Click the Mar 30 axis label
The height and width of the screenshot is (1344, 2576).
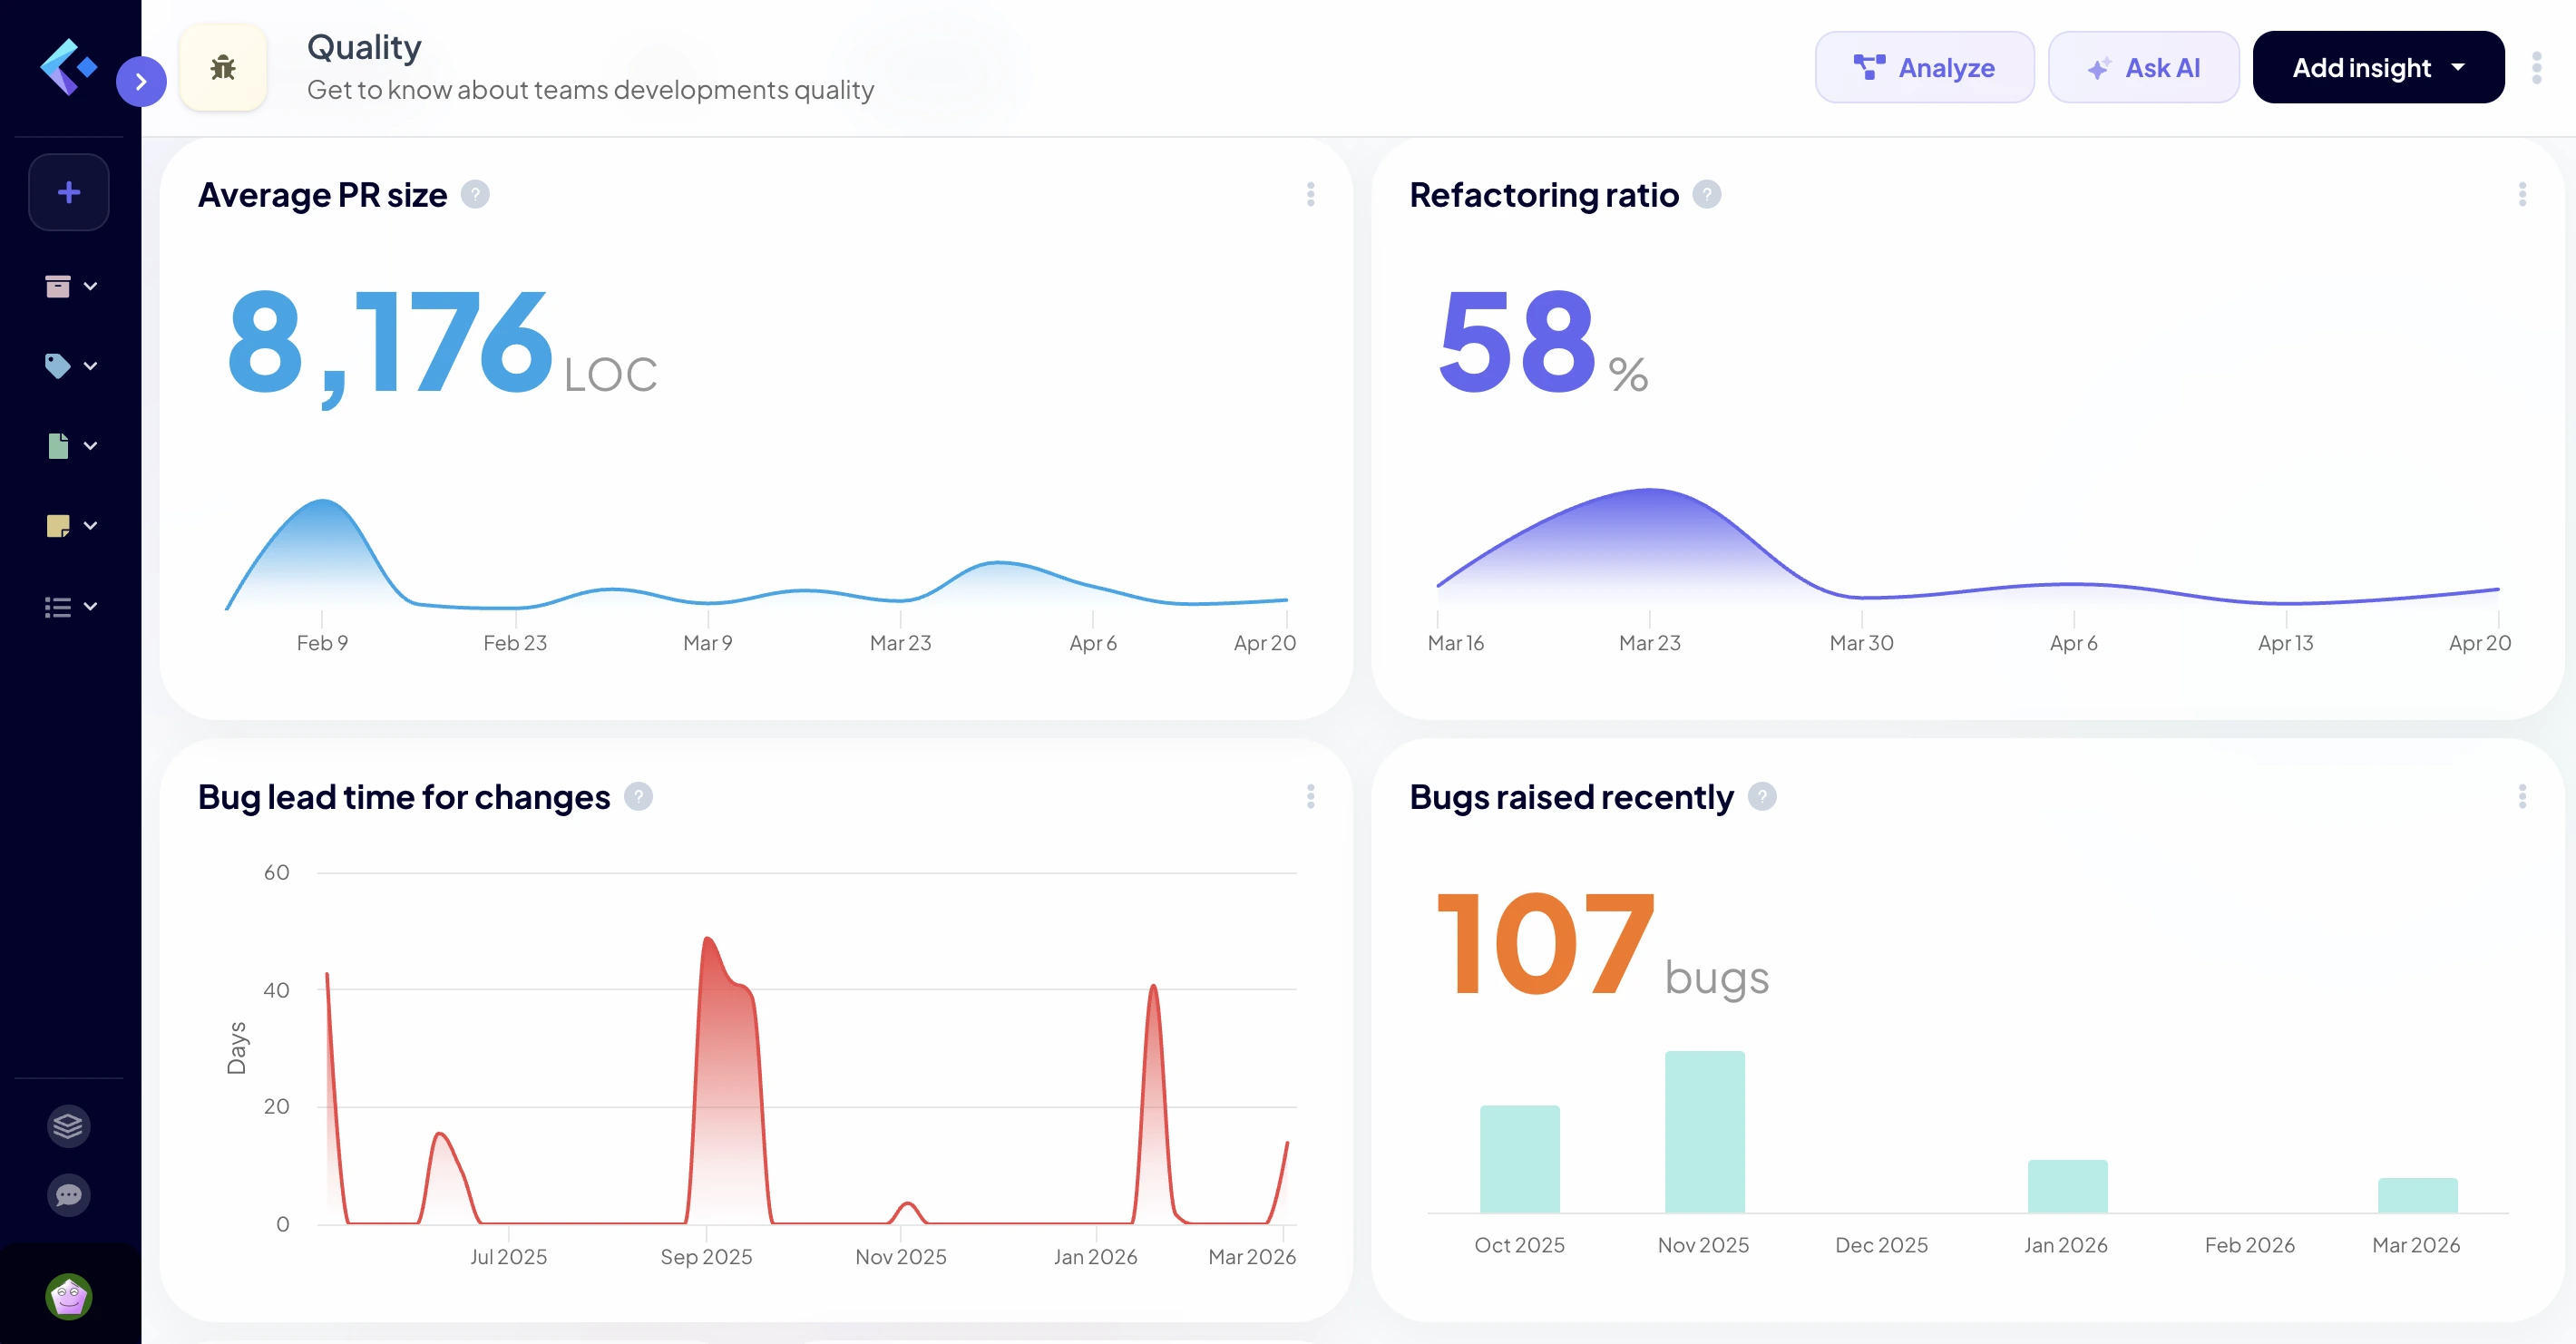[1861, 643]
